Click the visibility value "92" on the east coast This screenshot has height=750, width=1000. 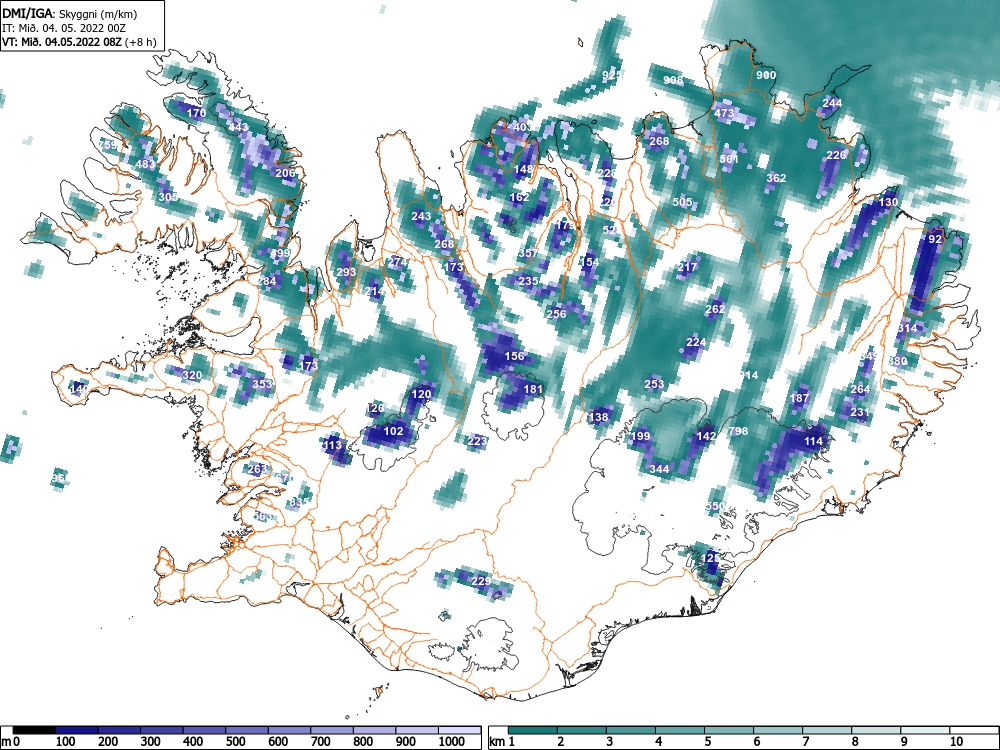pyautogui.click(x=935, y=239)
